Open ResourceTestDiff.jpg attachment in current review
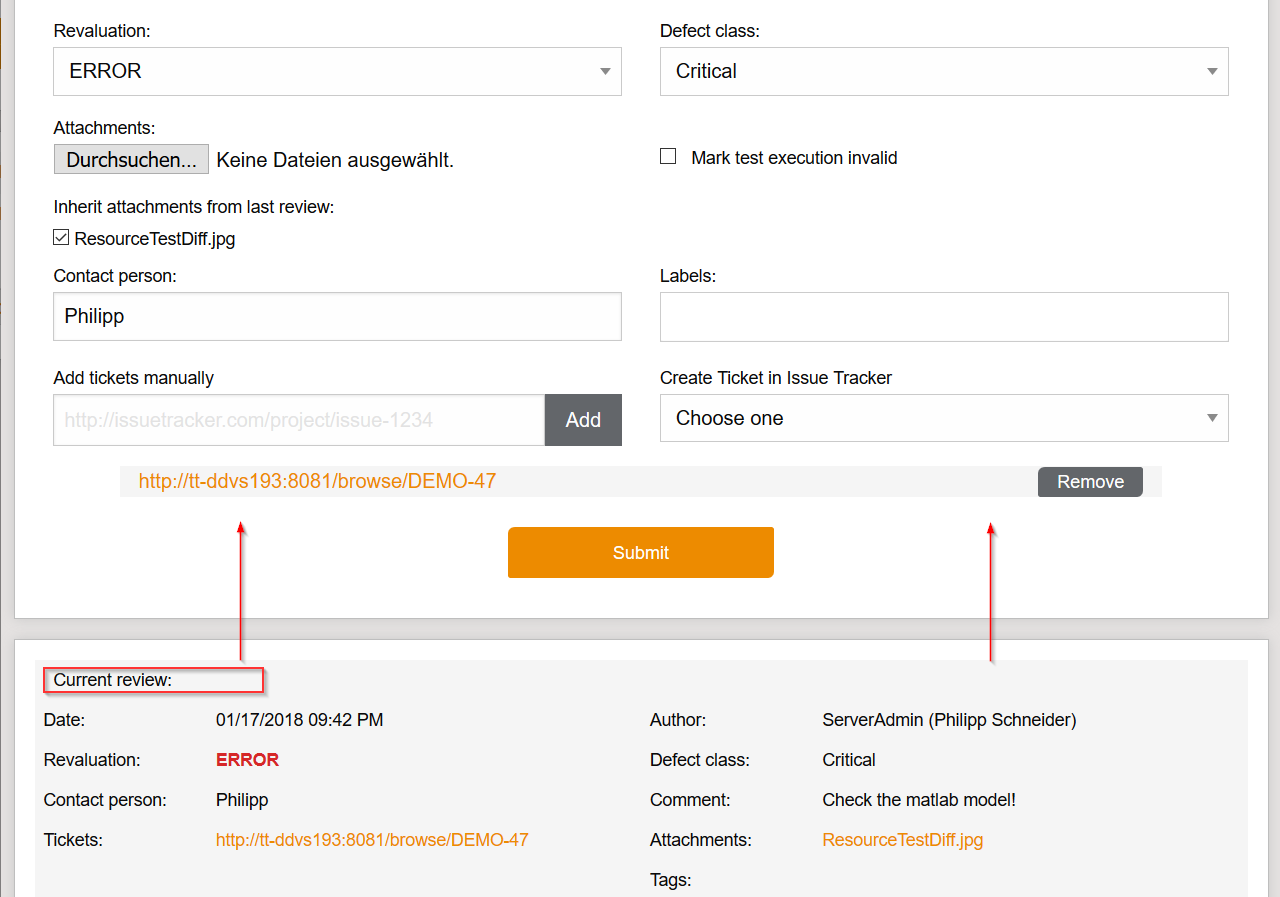Viewport: 1280px width, 897px height. pyautogui.click(x=902, y=839)
